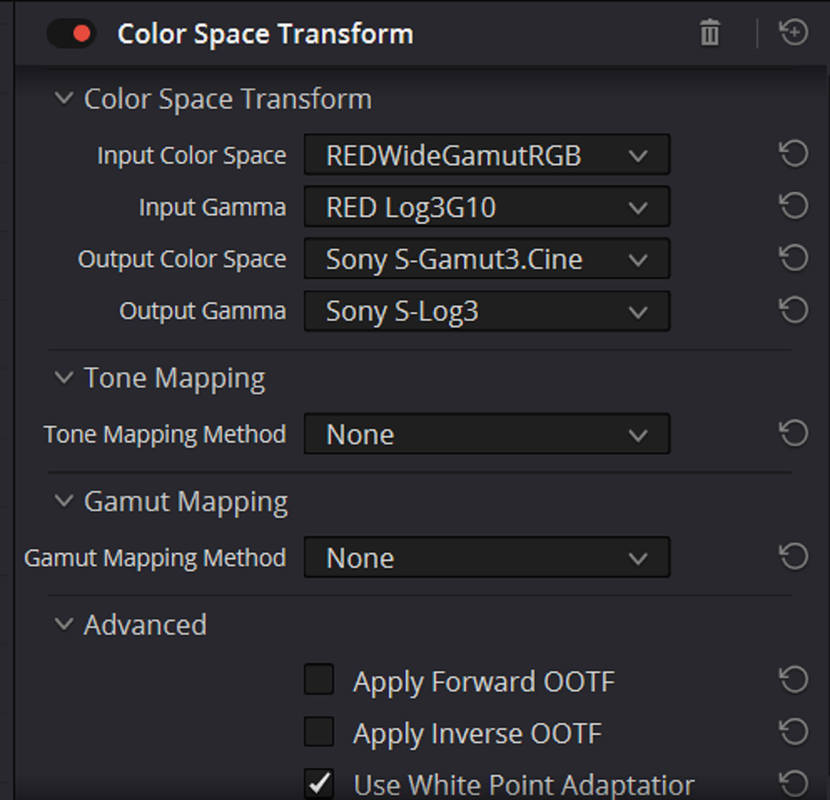Screen dimensions: 830x800
Task: Click the Output Color Space label
Action: coord(182,259)
